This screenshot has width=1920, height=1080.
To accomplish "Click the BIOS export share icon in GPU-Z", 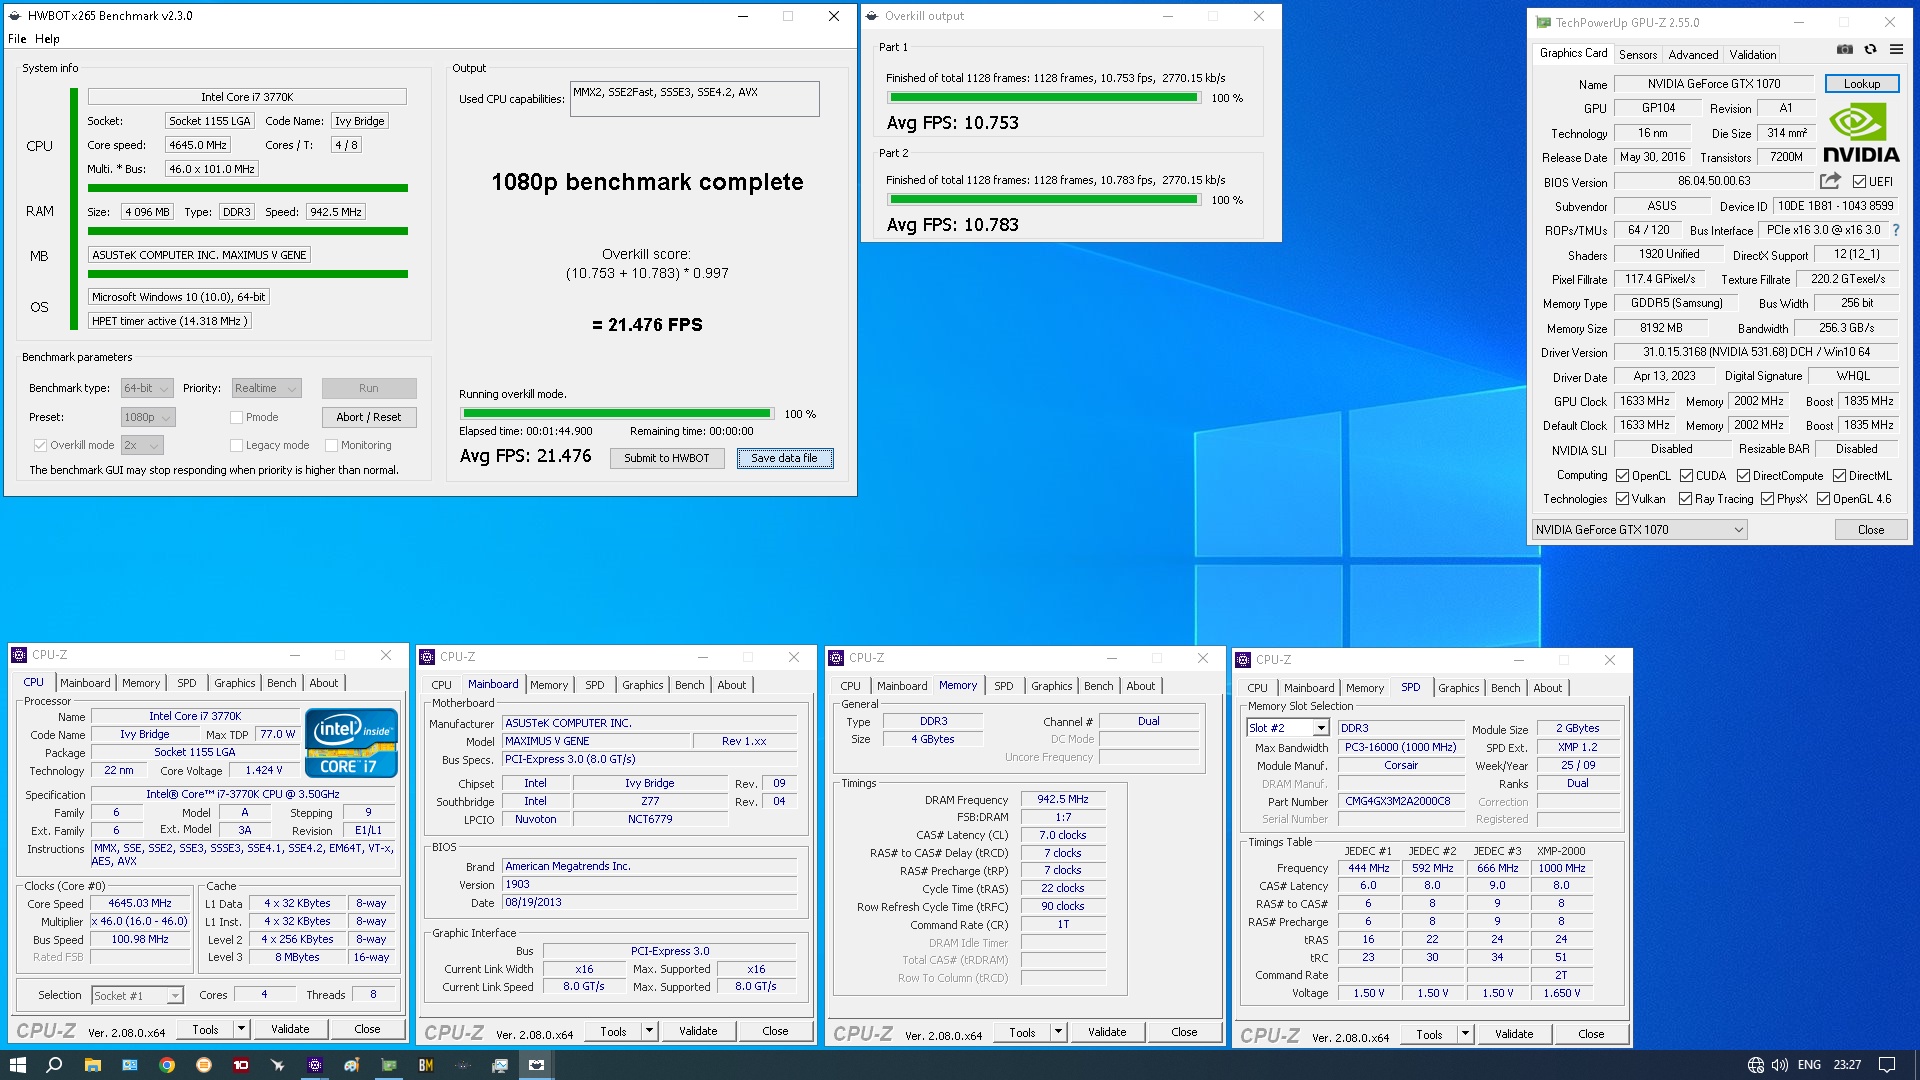I will pos(1830,181).
